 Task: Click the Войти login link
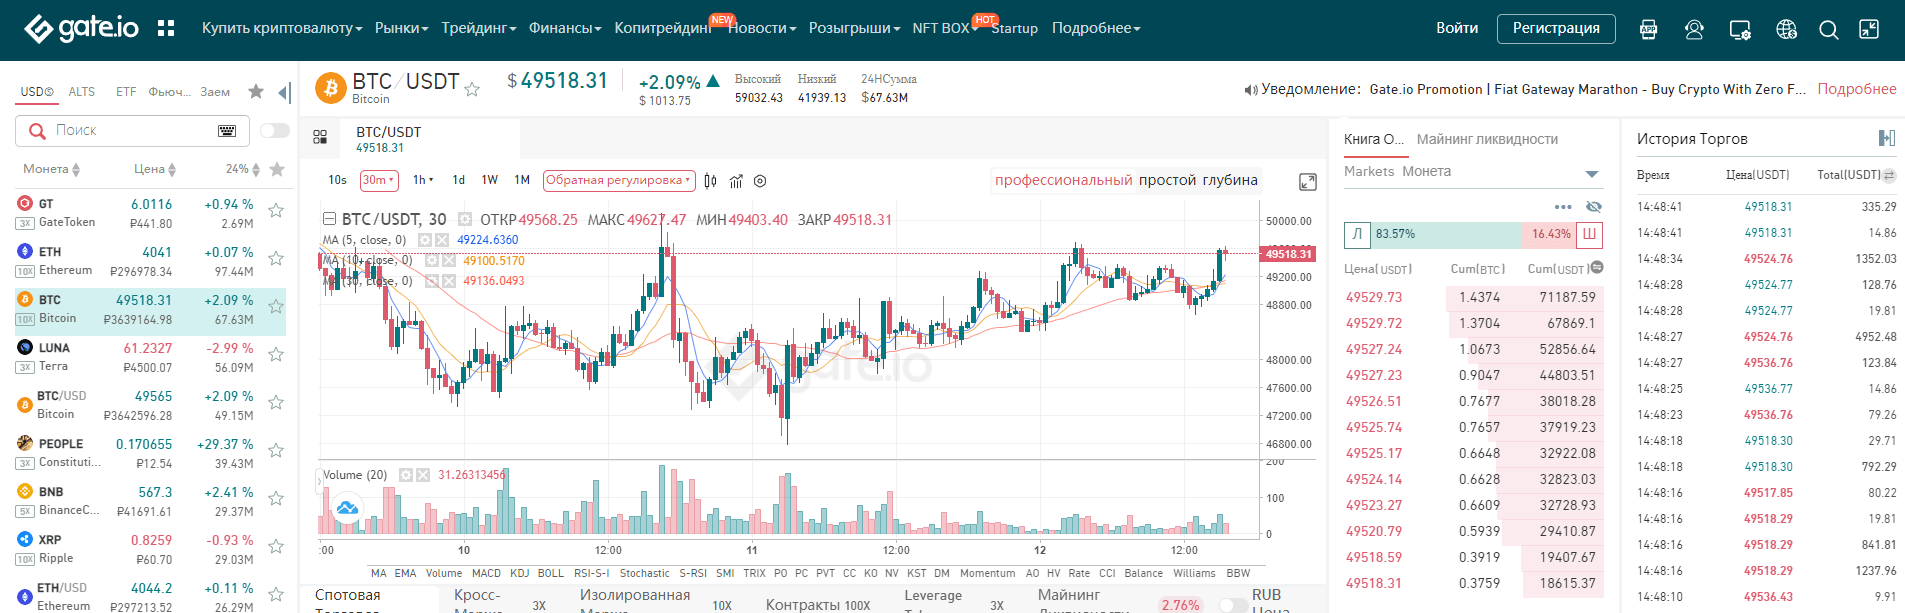pos(1457,28)
